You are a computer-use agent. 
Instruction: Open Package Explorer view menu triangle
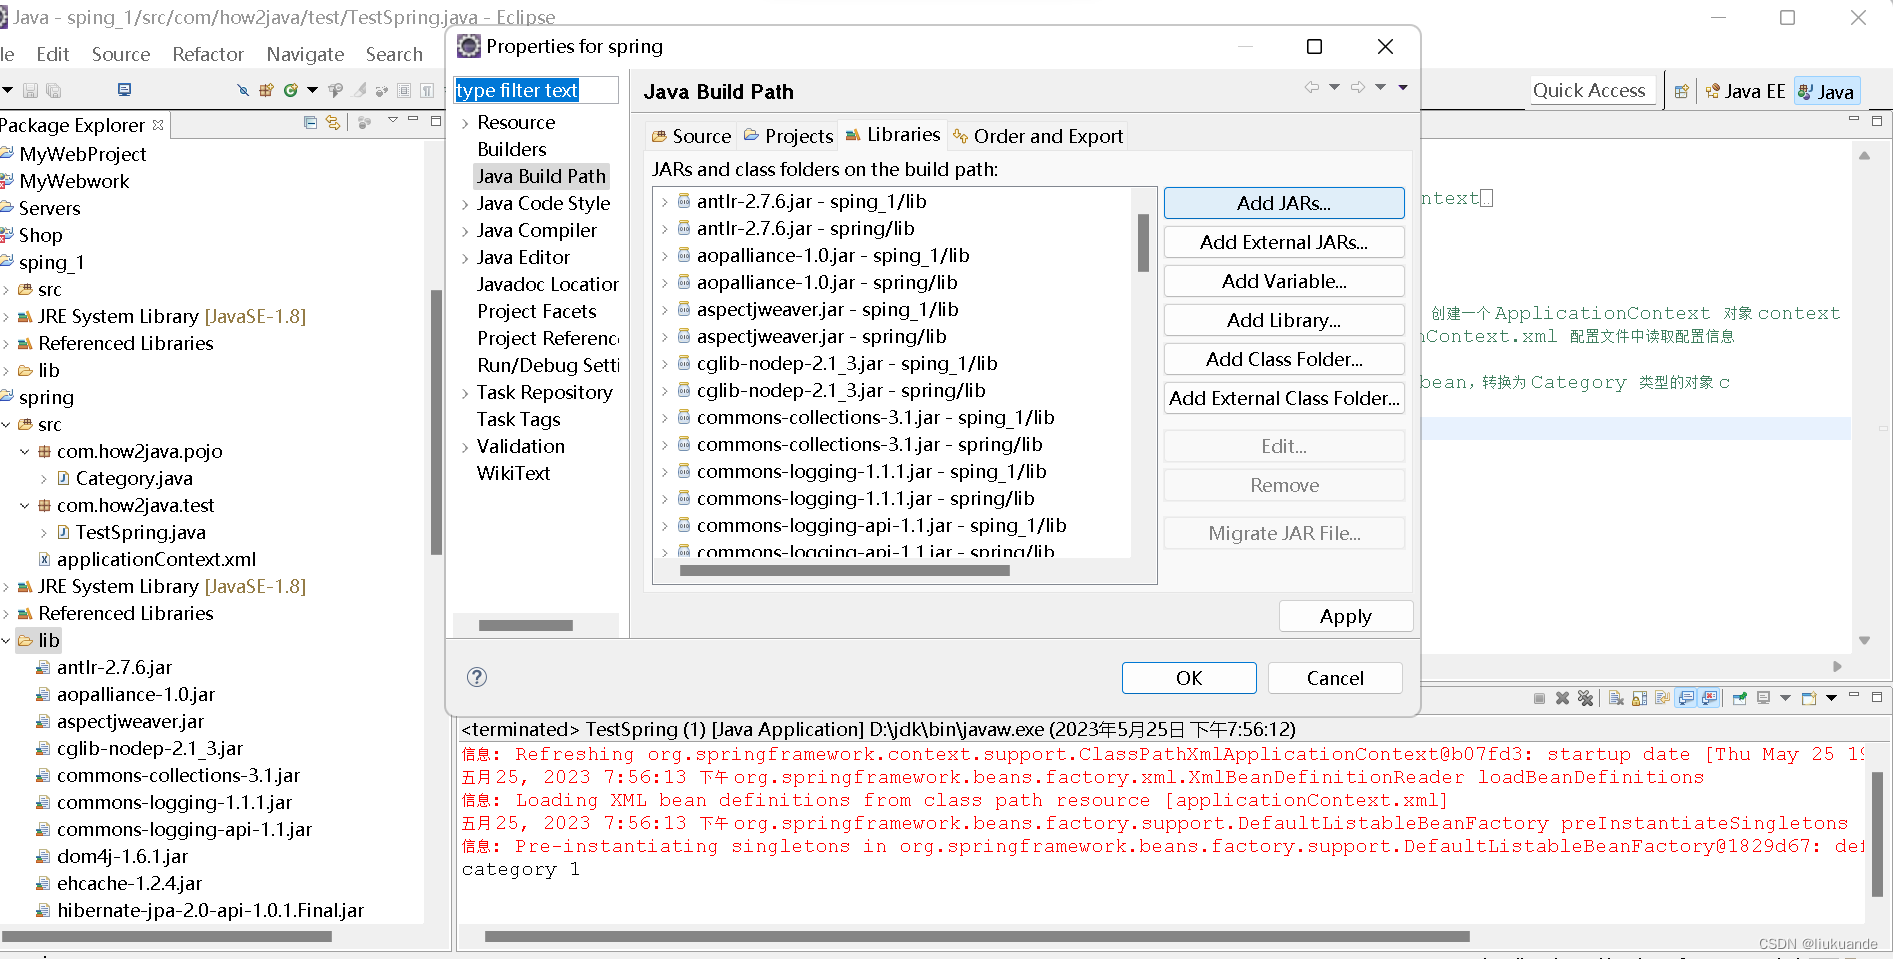(x=393, y=120)
